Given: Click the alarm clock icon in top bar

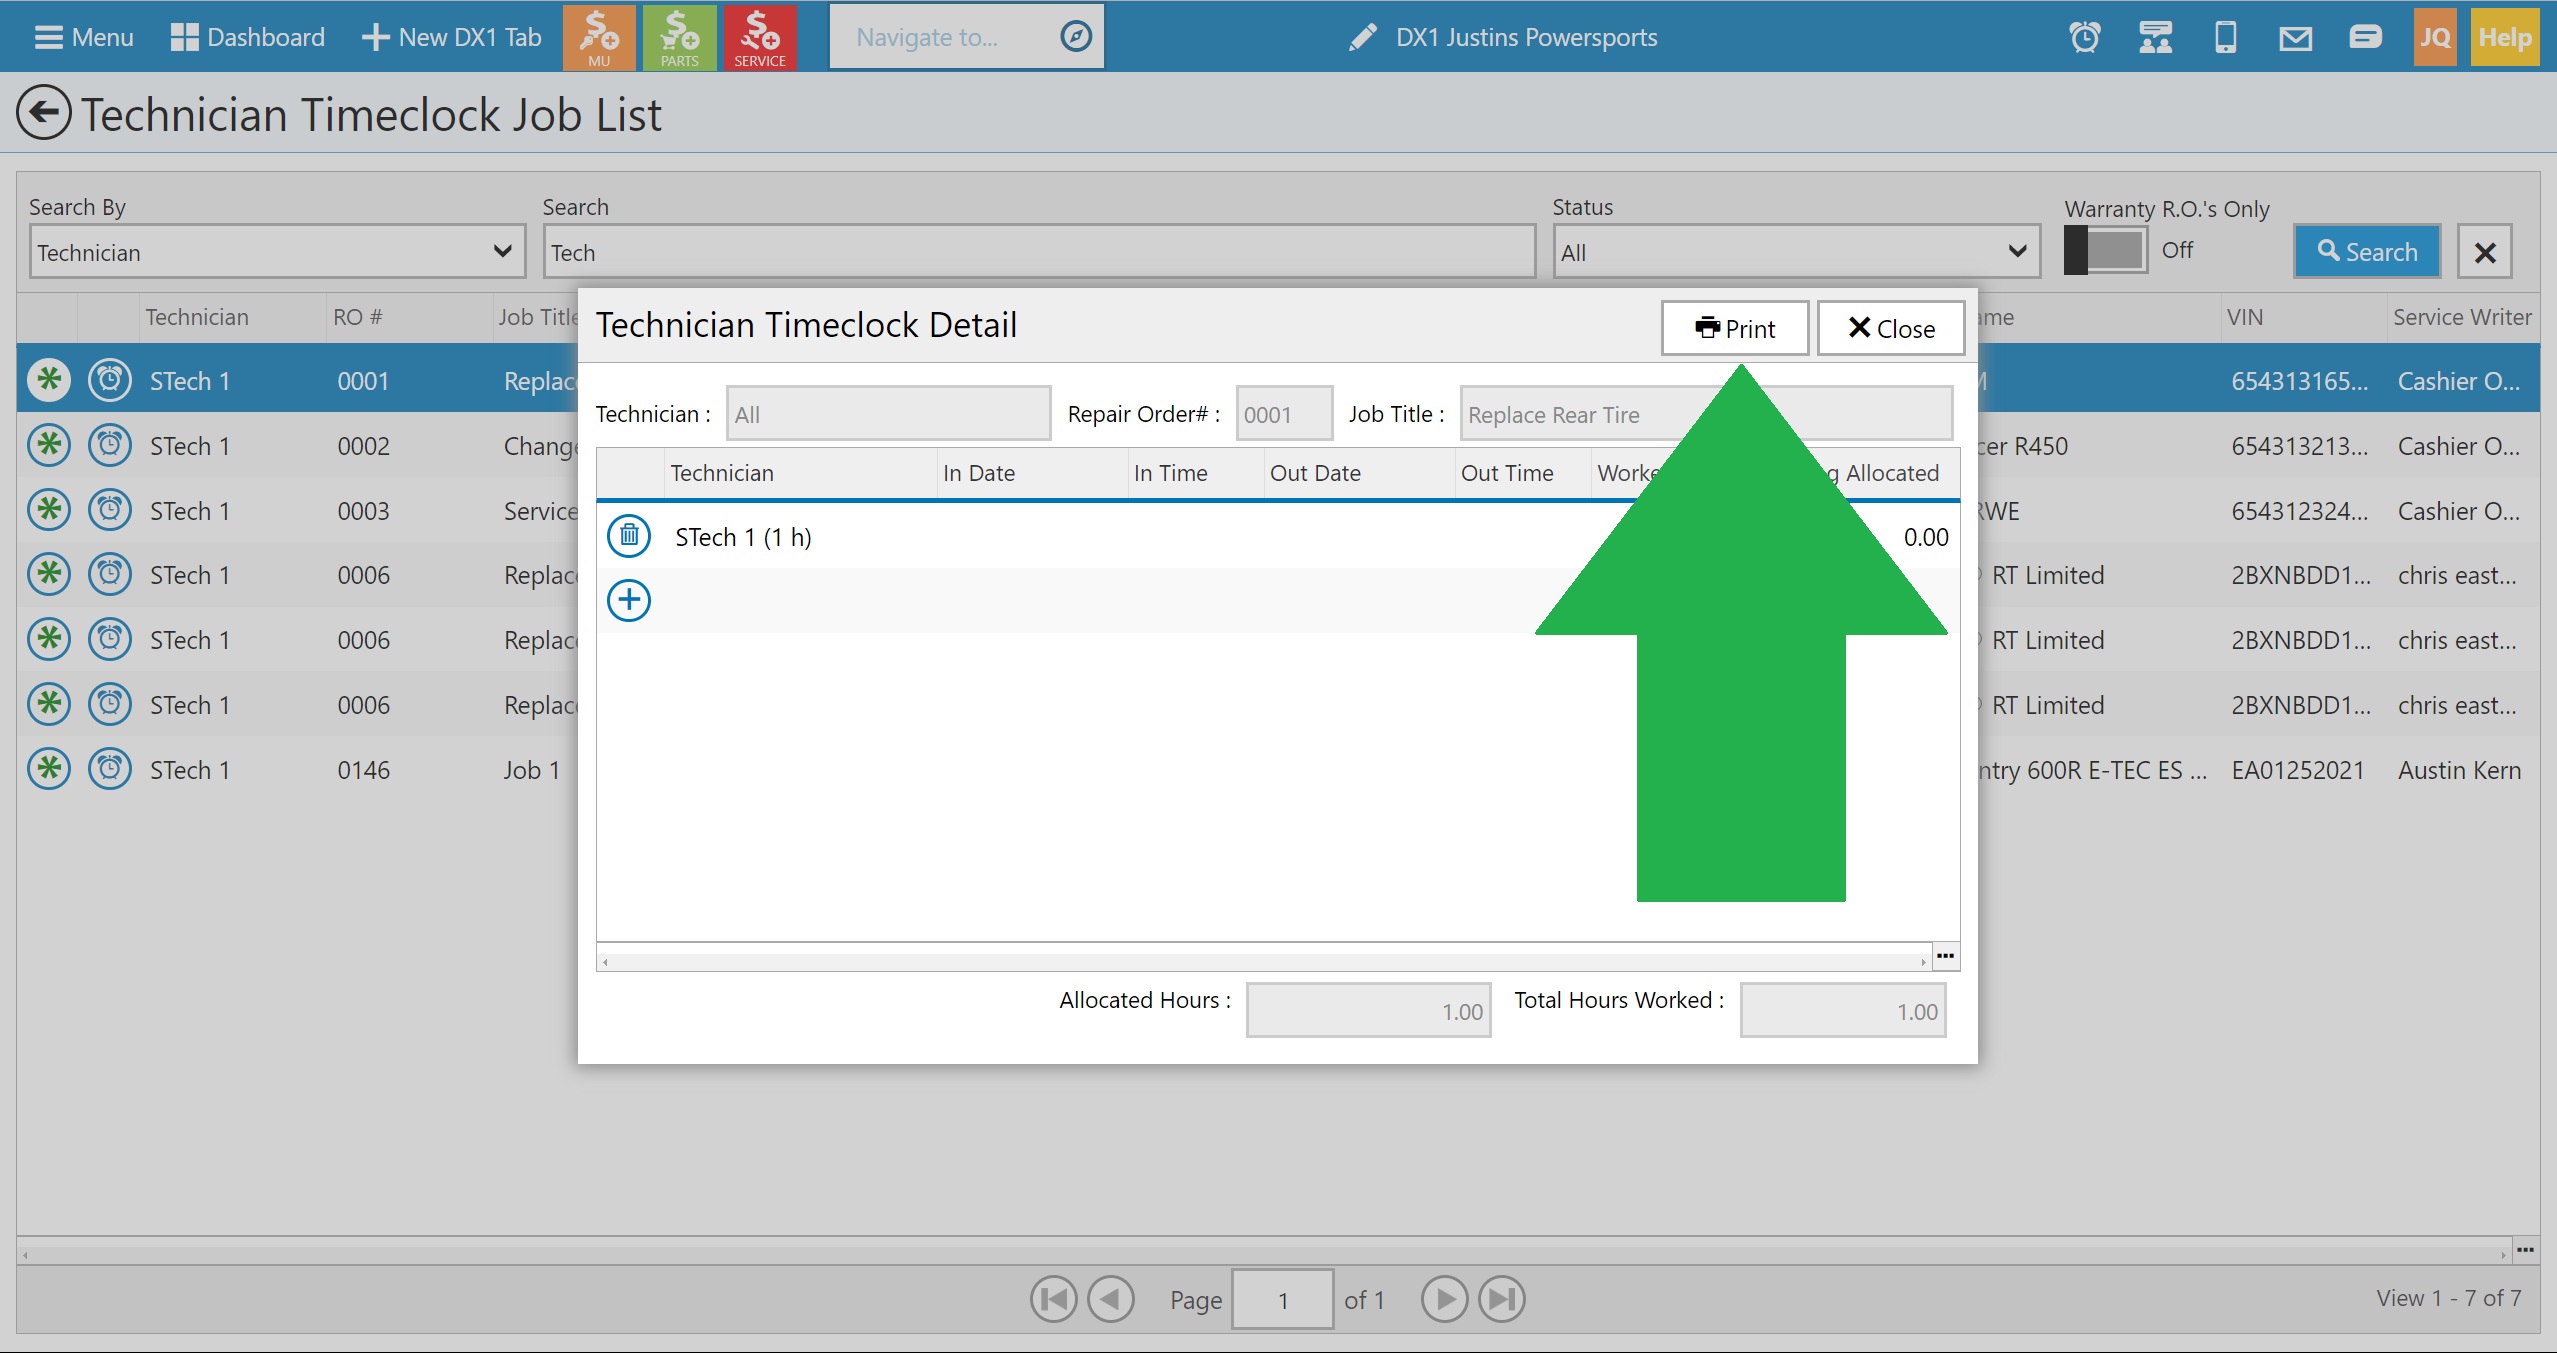Looking at the screenshot, I should [x=2084, y=38].
